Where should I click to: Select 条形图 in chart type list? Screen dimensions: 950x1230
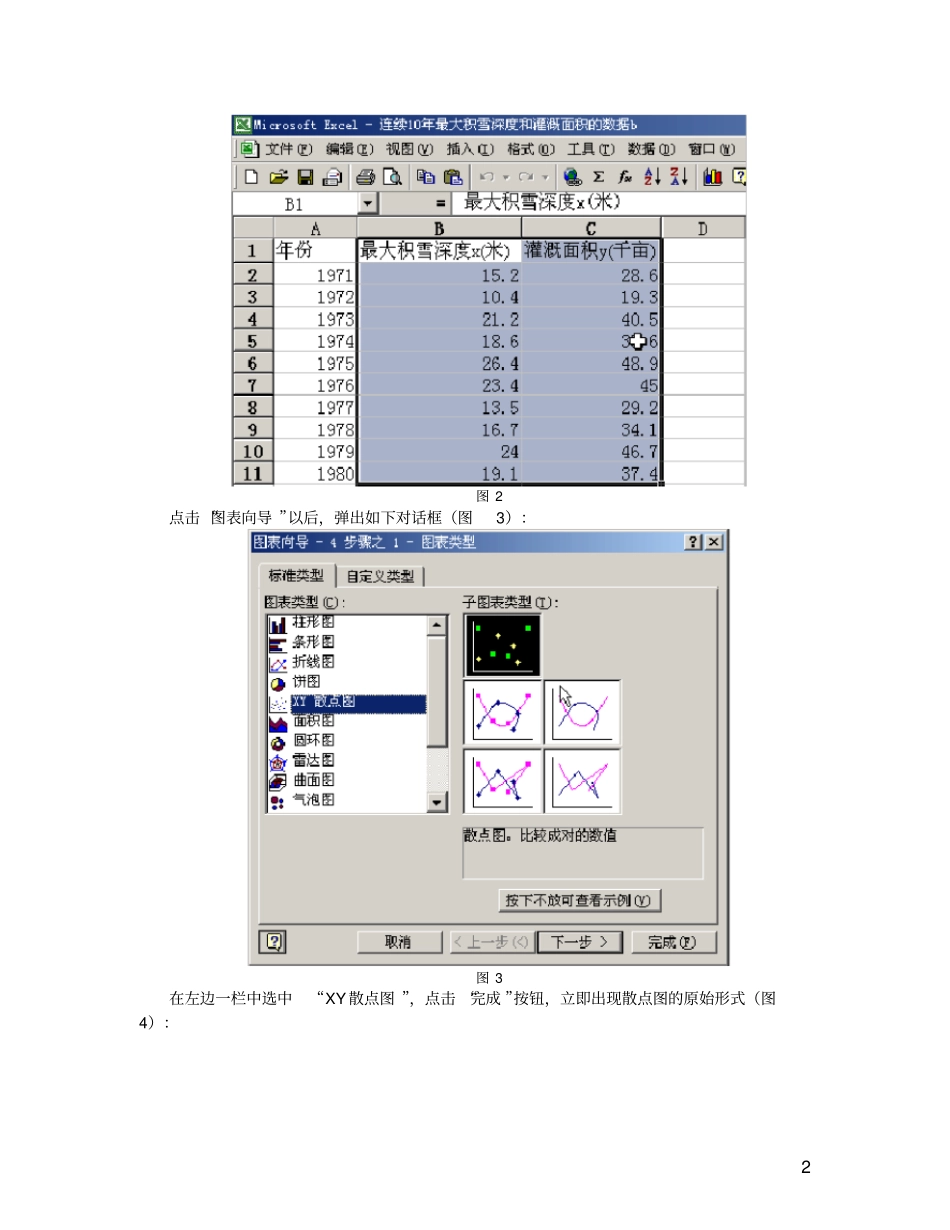(x=313, y=642)
